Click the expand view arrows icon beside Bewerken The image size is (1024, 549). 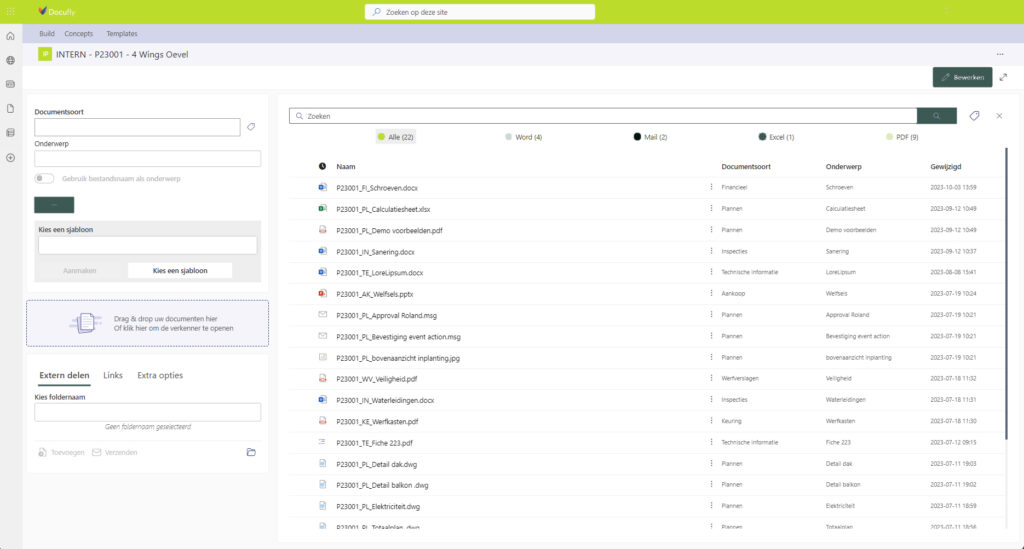click(x=1003, y=77)
